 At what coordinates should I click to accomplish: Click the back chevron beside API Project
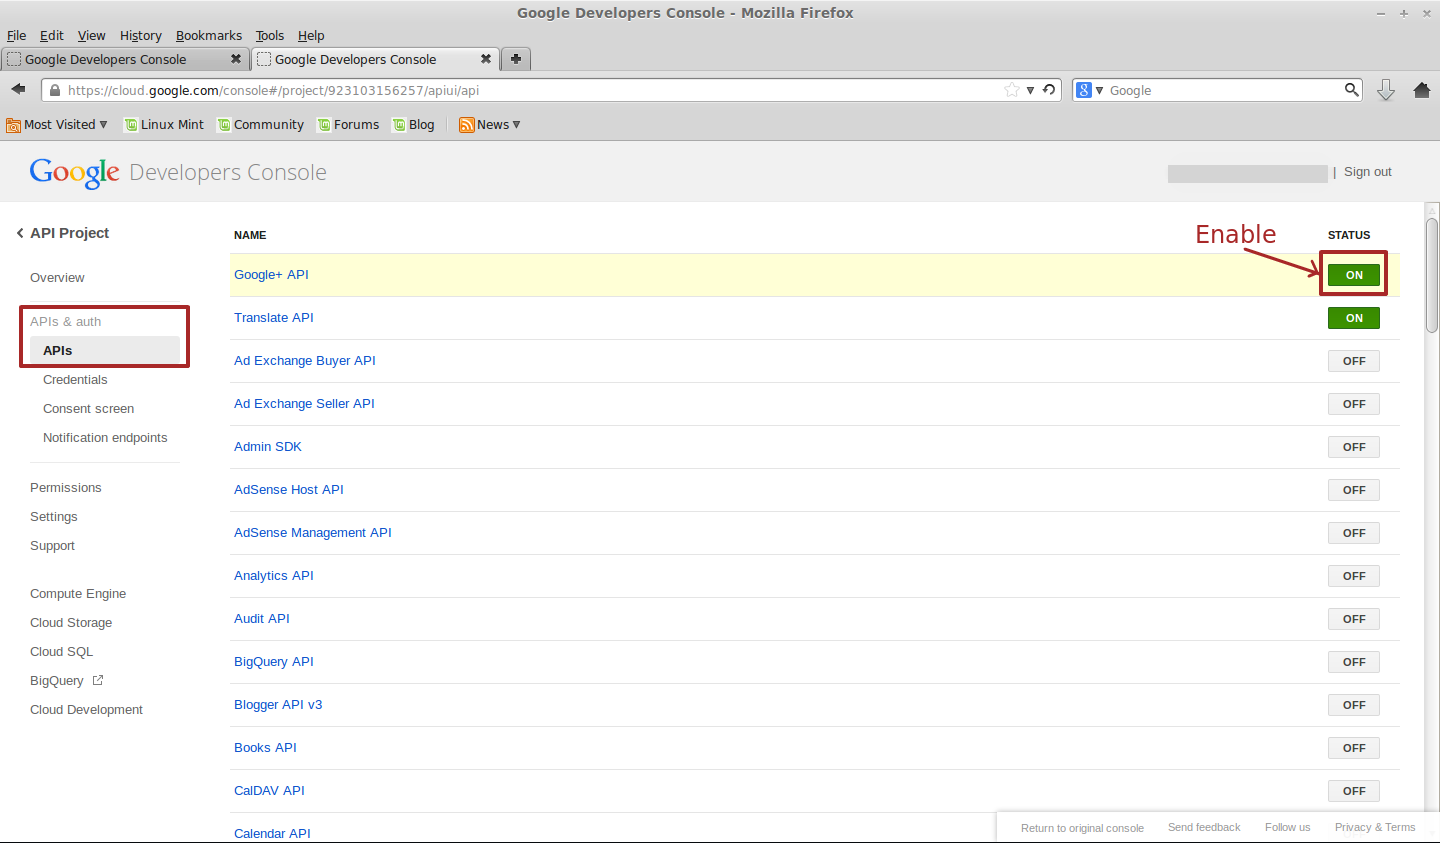click(20, 233)
